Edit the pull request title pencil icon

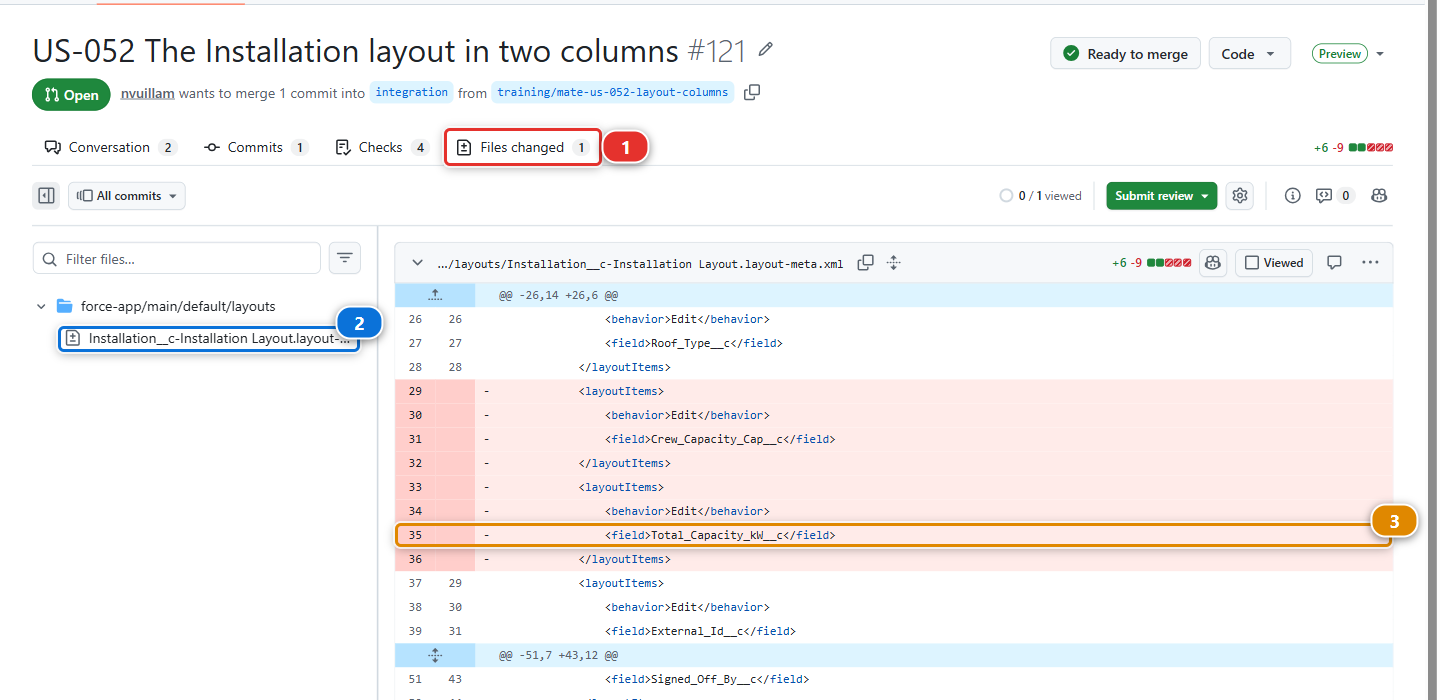766,49
